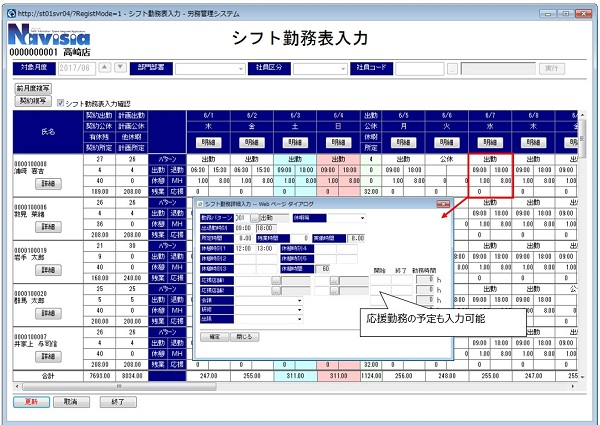Open second lookup '...' on 応援店舗1 row
The height and width of the screenshot is (425, 600).
tap(334, 280)
